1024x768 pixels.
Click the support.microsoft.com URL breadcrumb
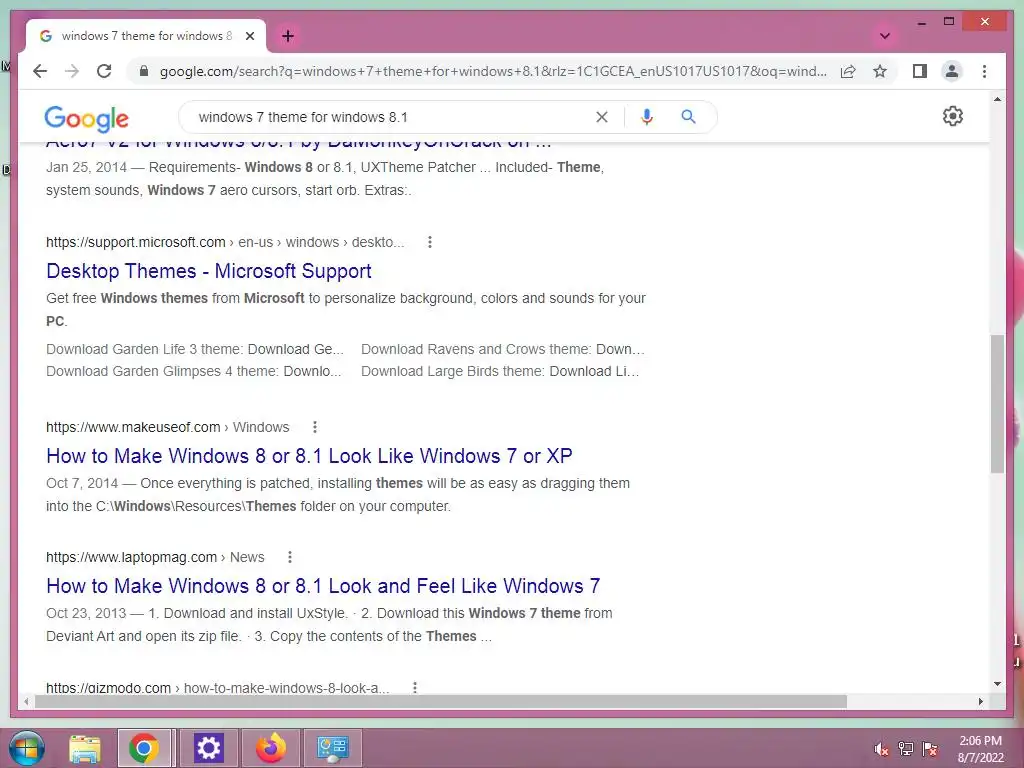tap(225, 242)
